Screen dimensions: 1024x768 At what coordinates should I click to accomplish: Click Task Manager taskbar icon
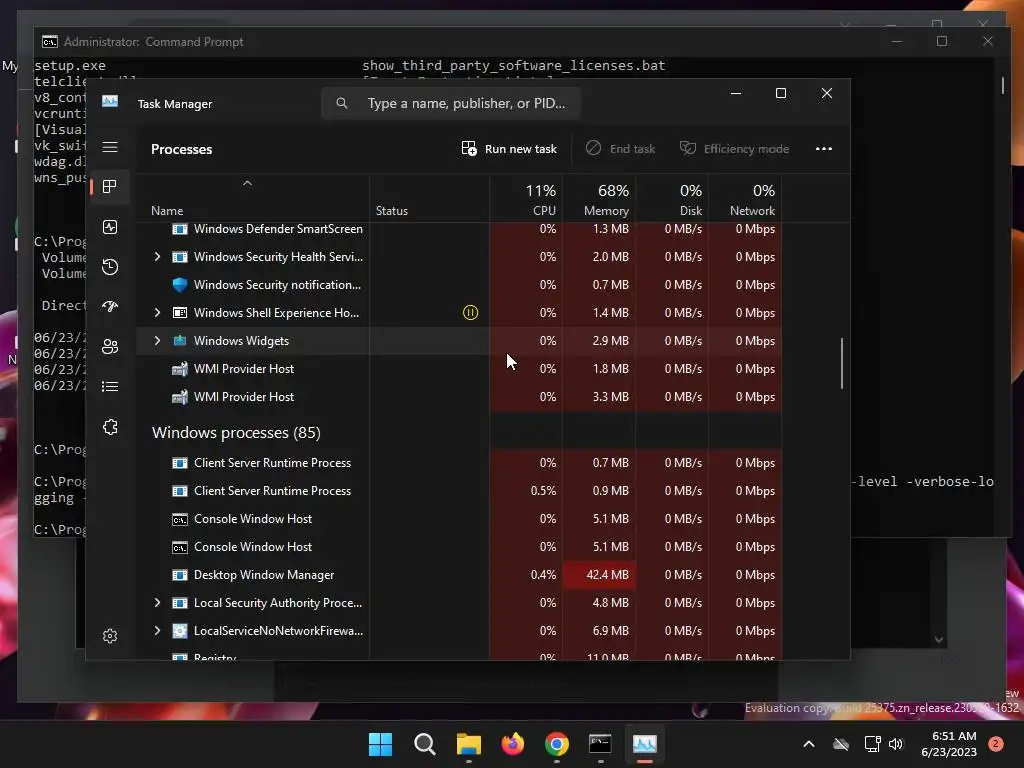[644, 744]
